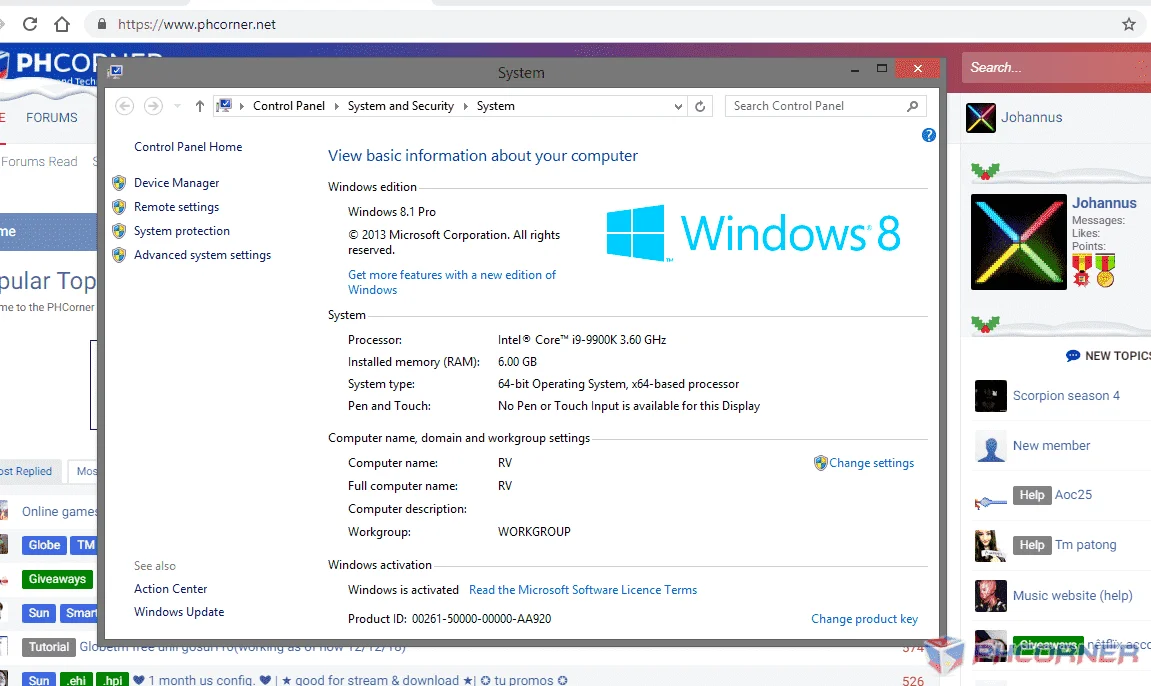
Task: Open Forums Read link
Action: (39, 162)
